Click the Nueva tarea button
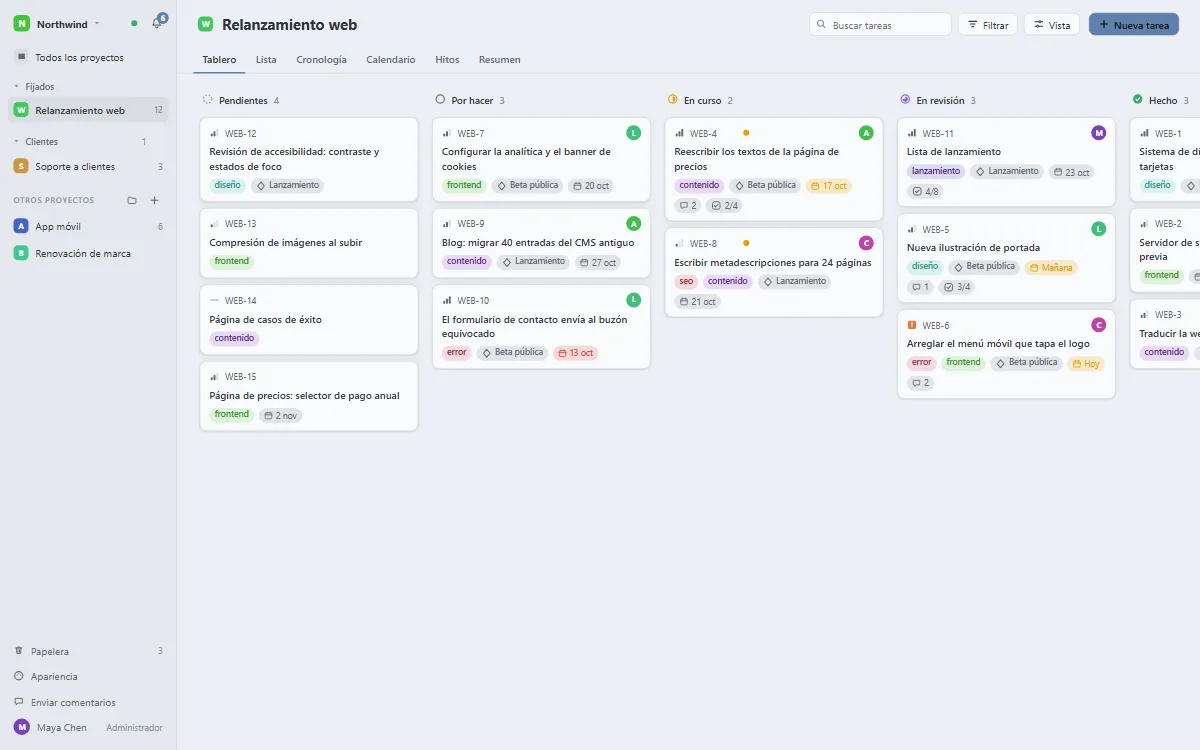Screen dimensions: 1200x750 tap(1134, 25)
